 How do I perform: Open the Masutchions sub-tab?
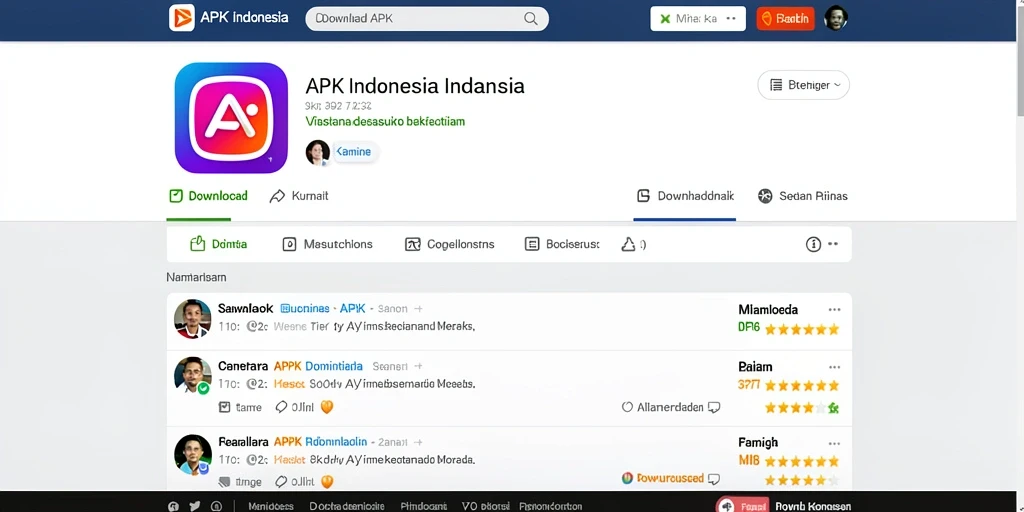point(327,244)
